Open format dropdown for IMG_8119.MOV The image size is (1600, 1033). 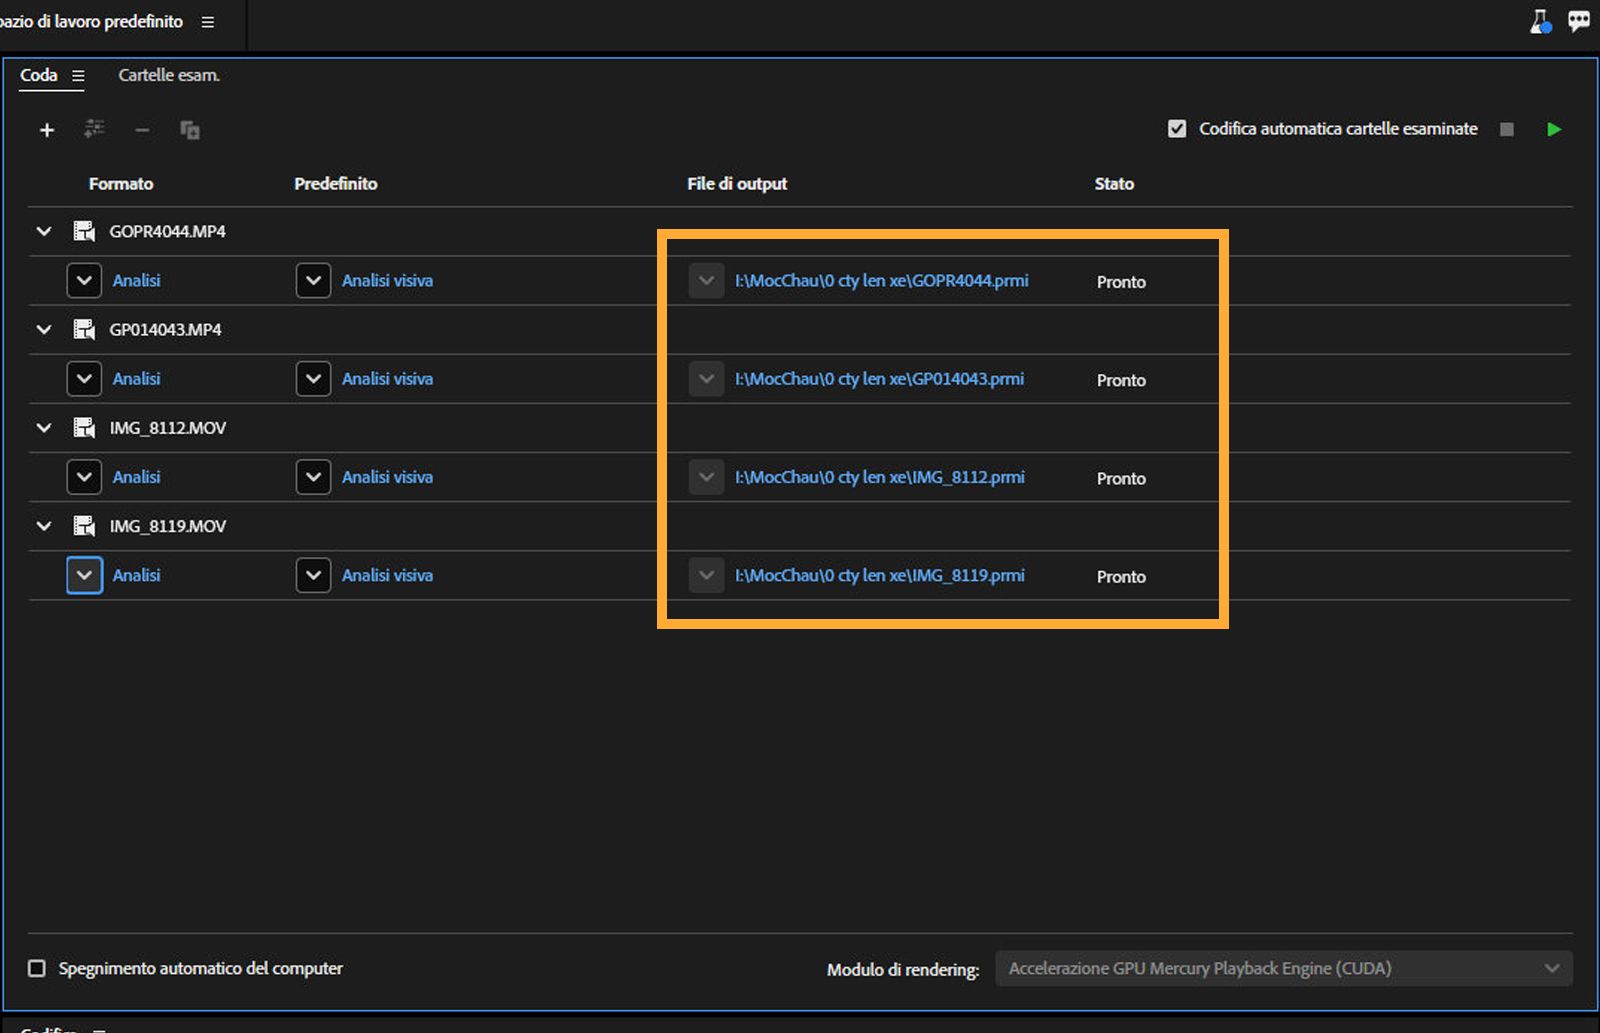point(84,575)
